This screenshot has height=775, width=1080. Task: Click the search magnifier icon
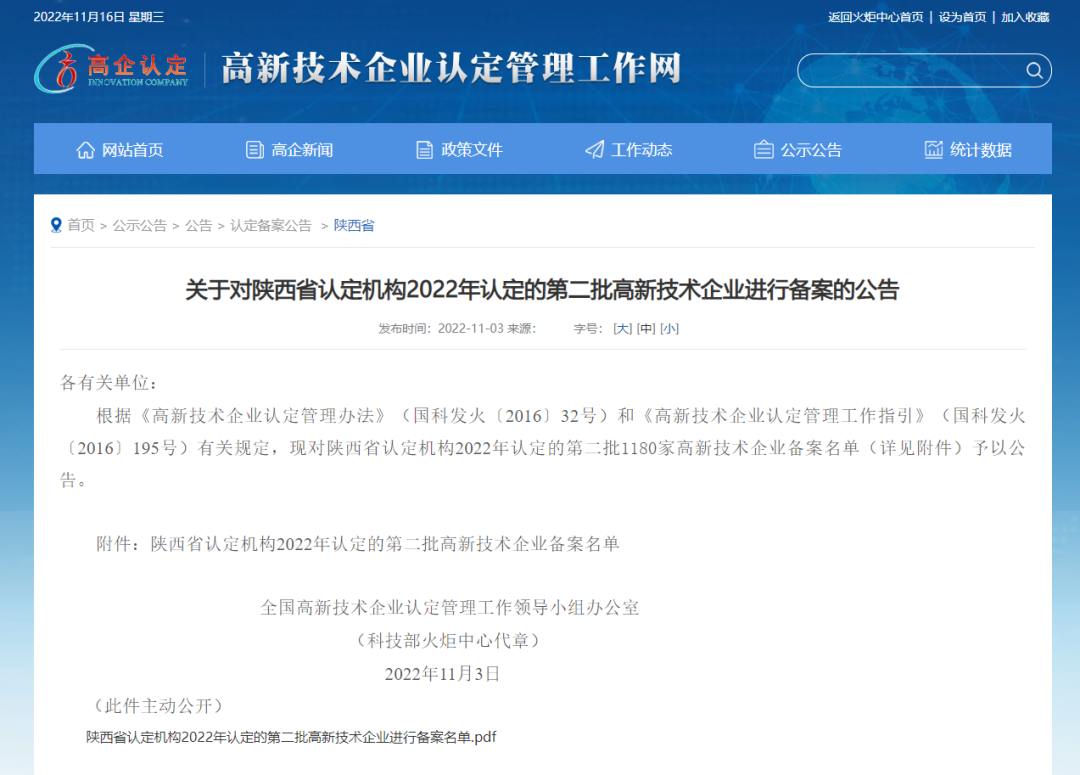point(1034,70)
